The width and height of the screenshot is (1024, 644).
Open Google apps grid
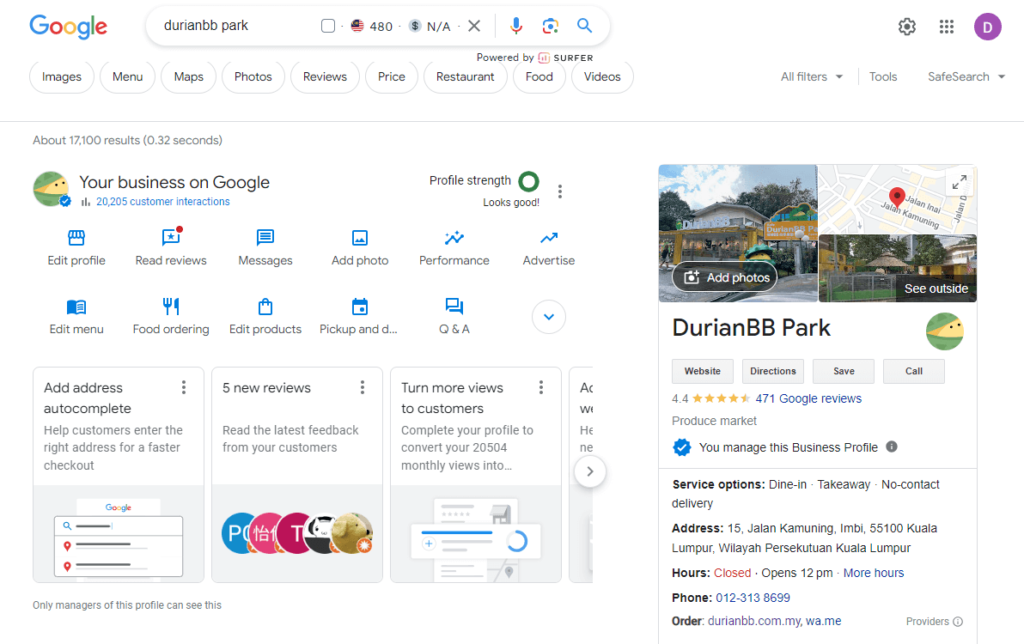pos(946,27)
